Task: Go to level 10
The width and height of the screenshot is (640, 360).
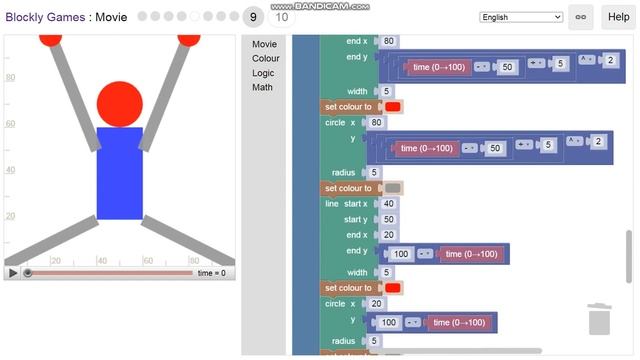Action: point(282,17)
